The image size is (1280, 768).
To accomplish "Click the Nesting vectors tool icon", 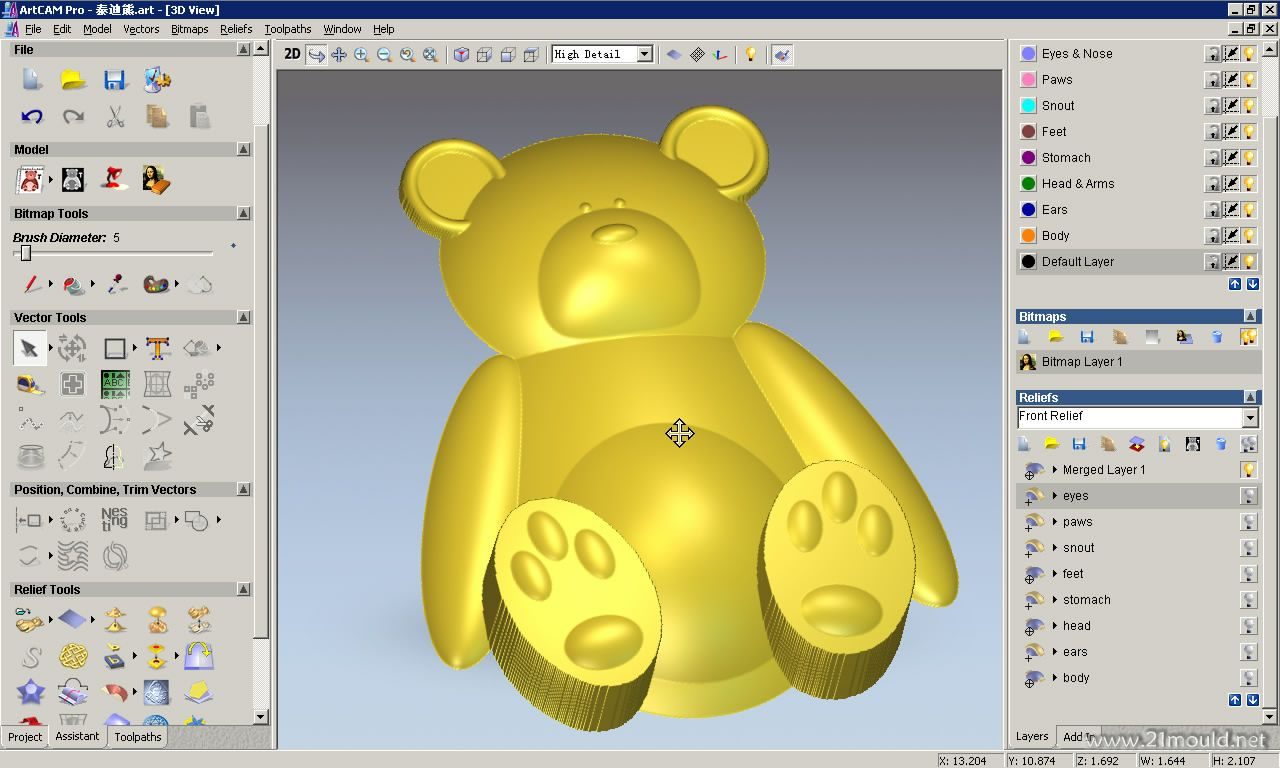I will click(x=115, y=520).
